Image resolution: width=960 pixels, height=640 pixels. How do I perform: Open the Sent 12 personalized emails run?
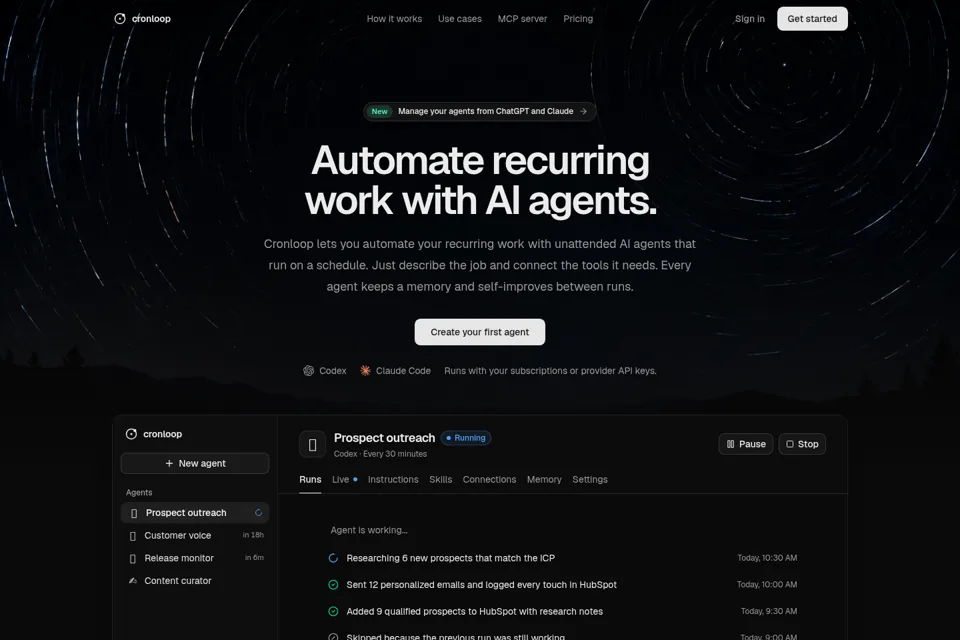click(563, 585)
